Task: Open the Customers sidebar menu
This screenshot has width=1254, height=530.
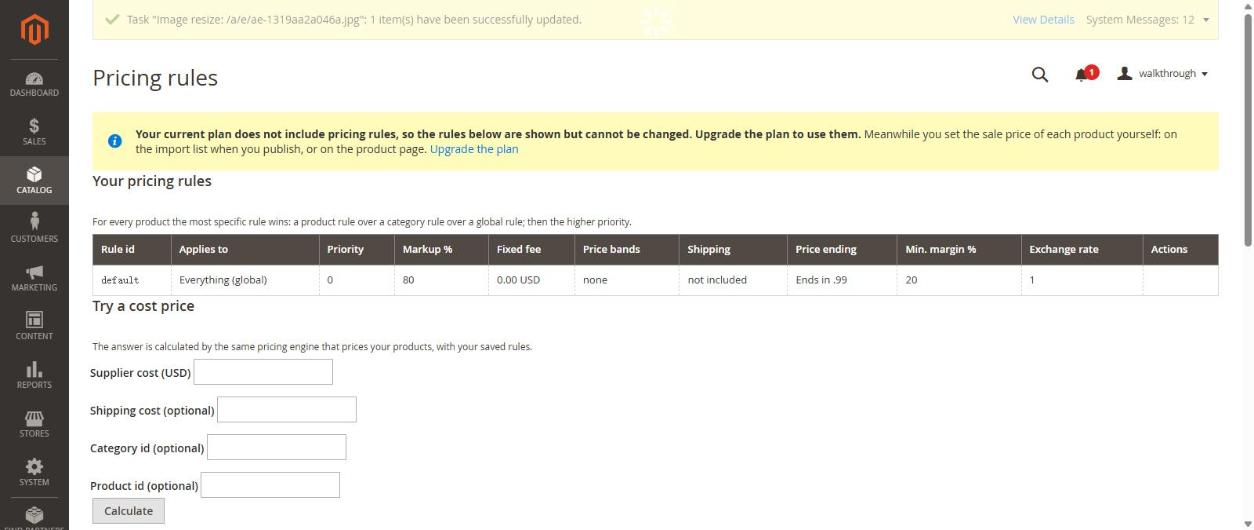Action: (x=34, y=228)
